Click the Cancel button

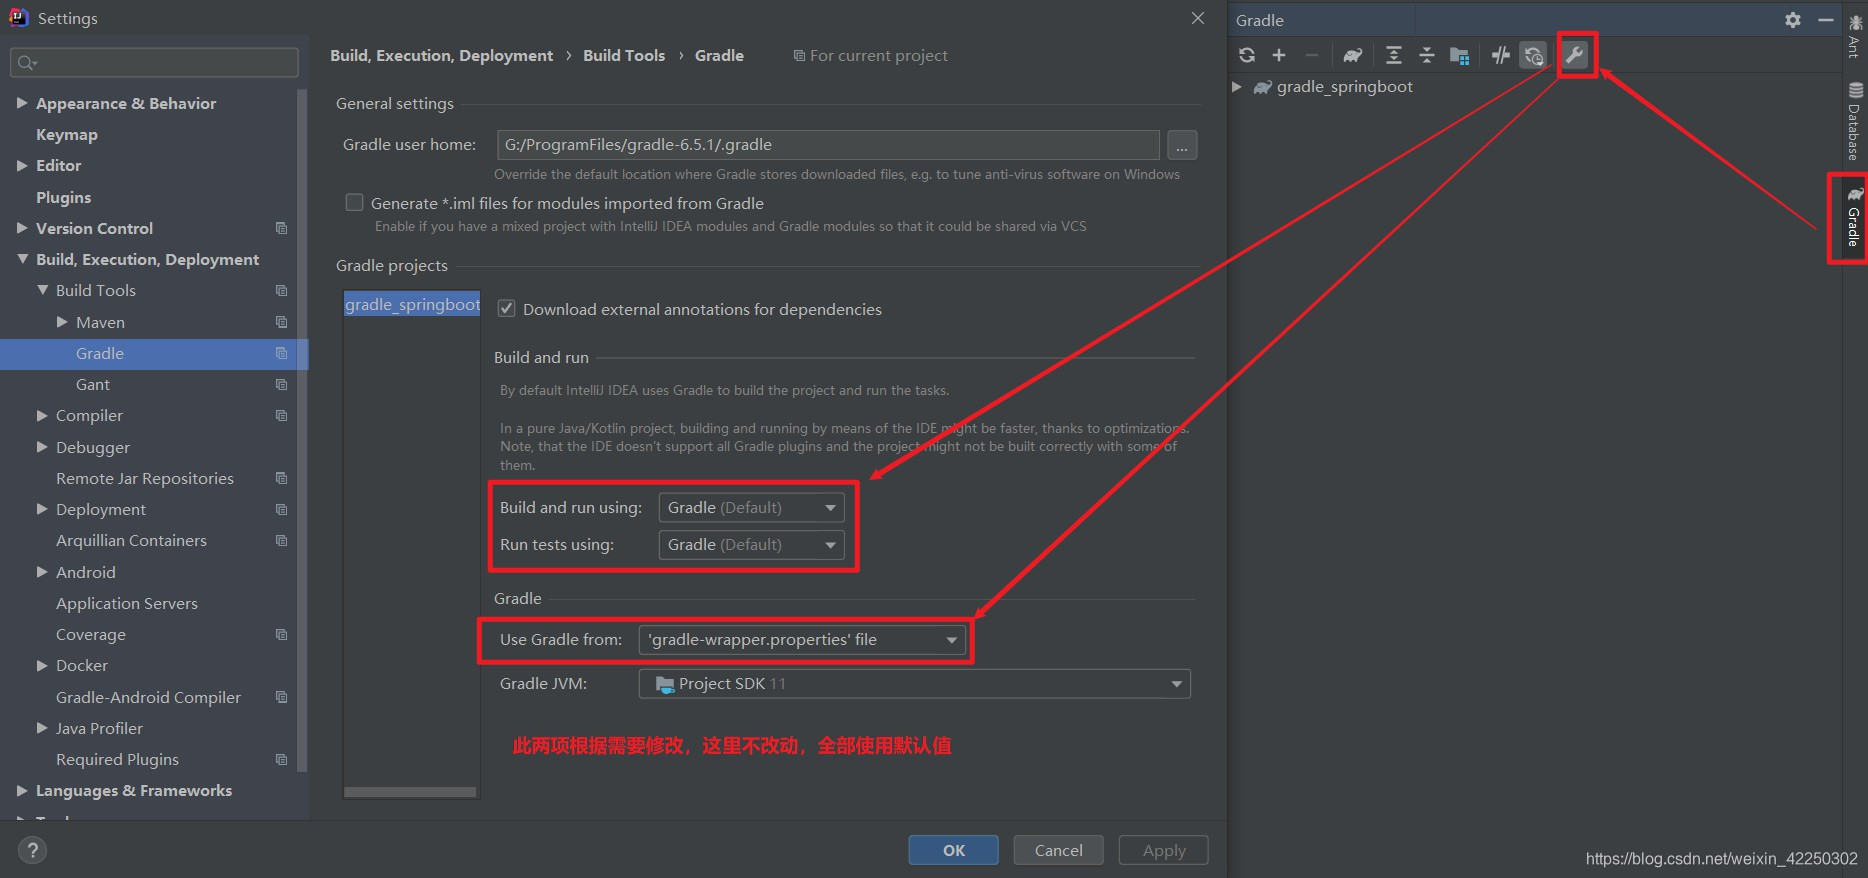pyautogui.click(x=1058, y=850)
